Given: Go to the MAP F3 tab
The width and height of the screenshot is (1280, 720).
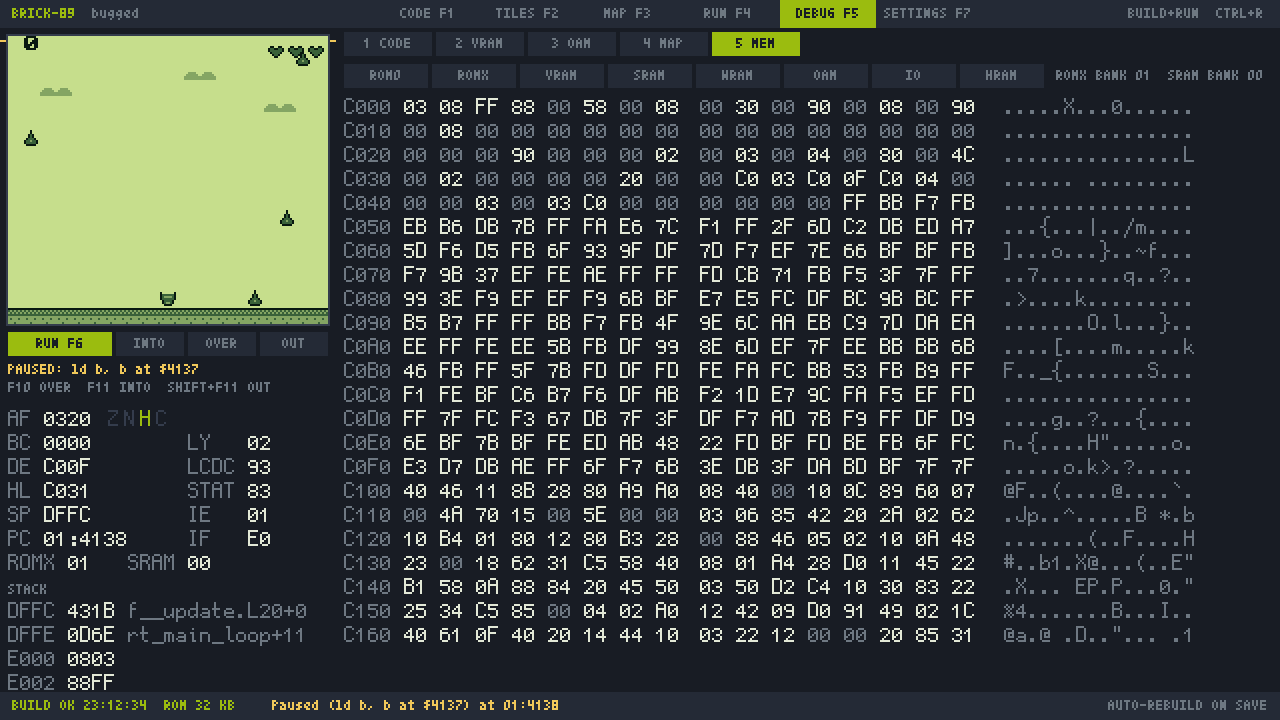Looking at the screenshot, I should 627,13.
